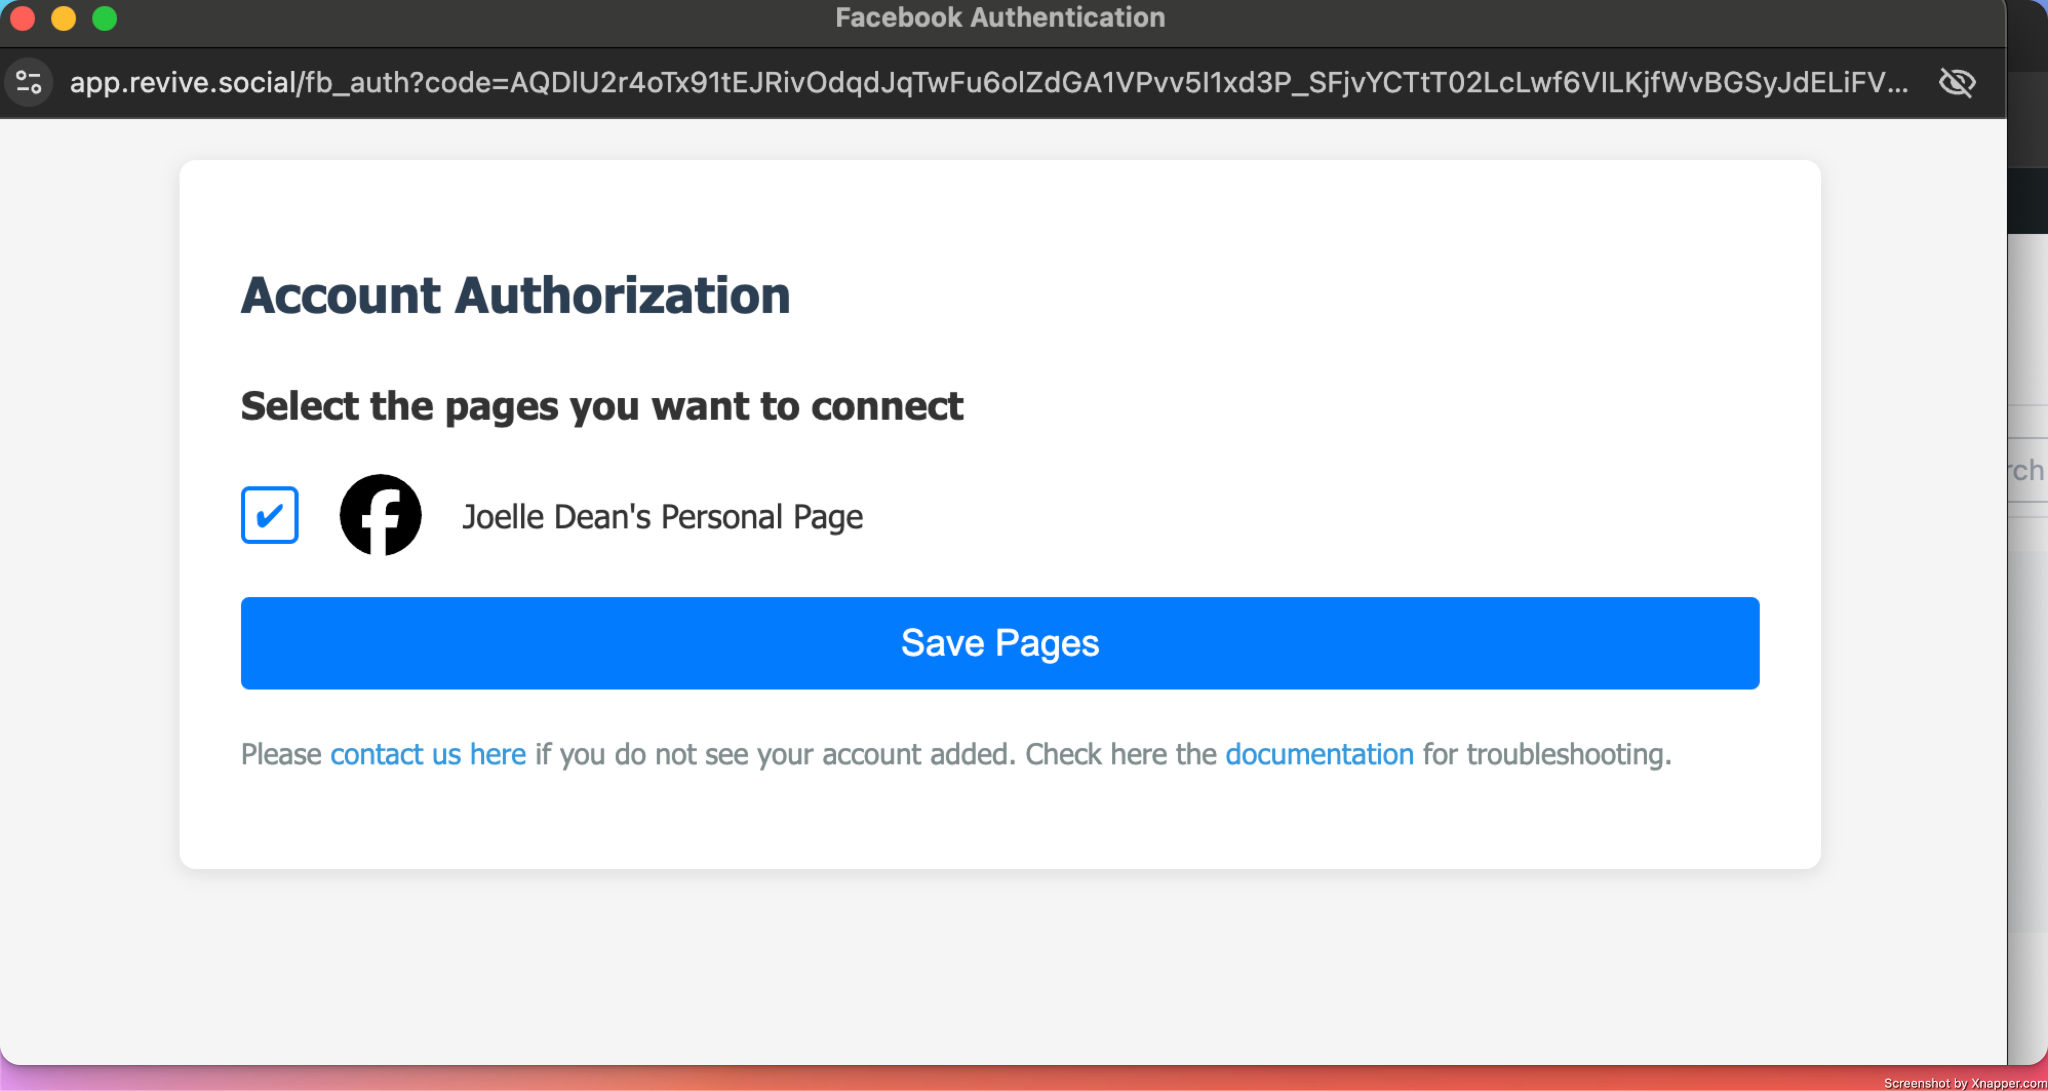
Task: Click the Select the pages you want to connect subheading
Action: point(602,406)
